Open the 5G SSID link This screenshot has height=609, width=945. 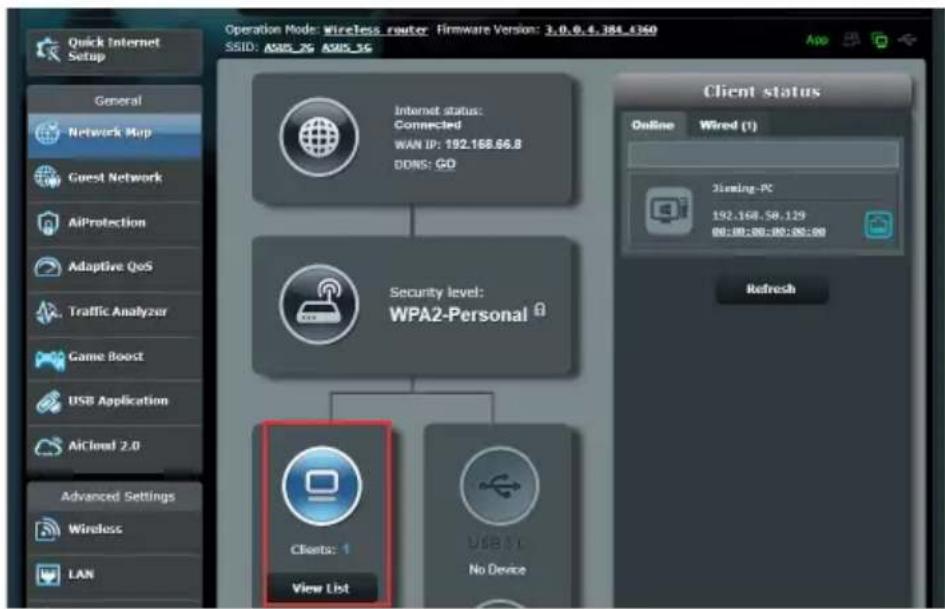click(x=347, y=47)
